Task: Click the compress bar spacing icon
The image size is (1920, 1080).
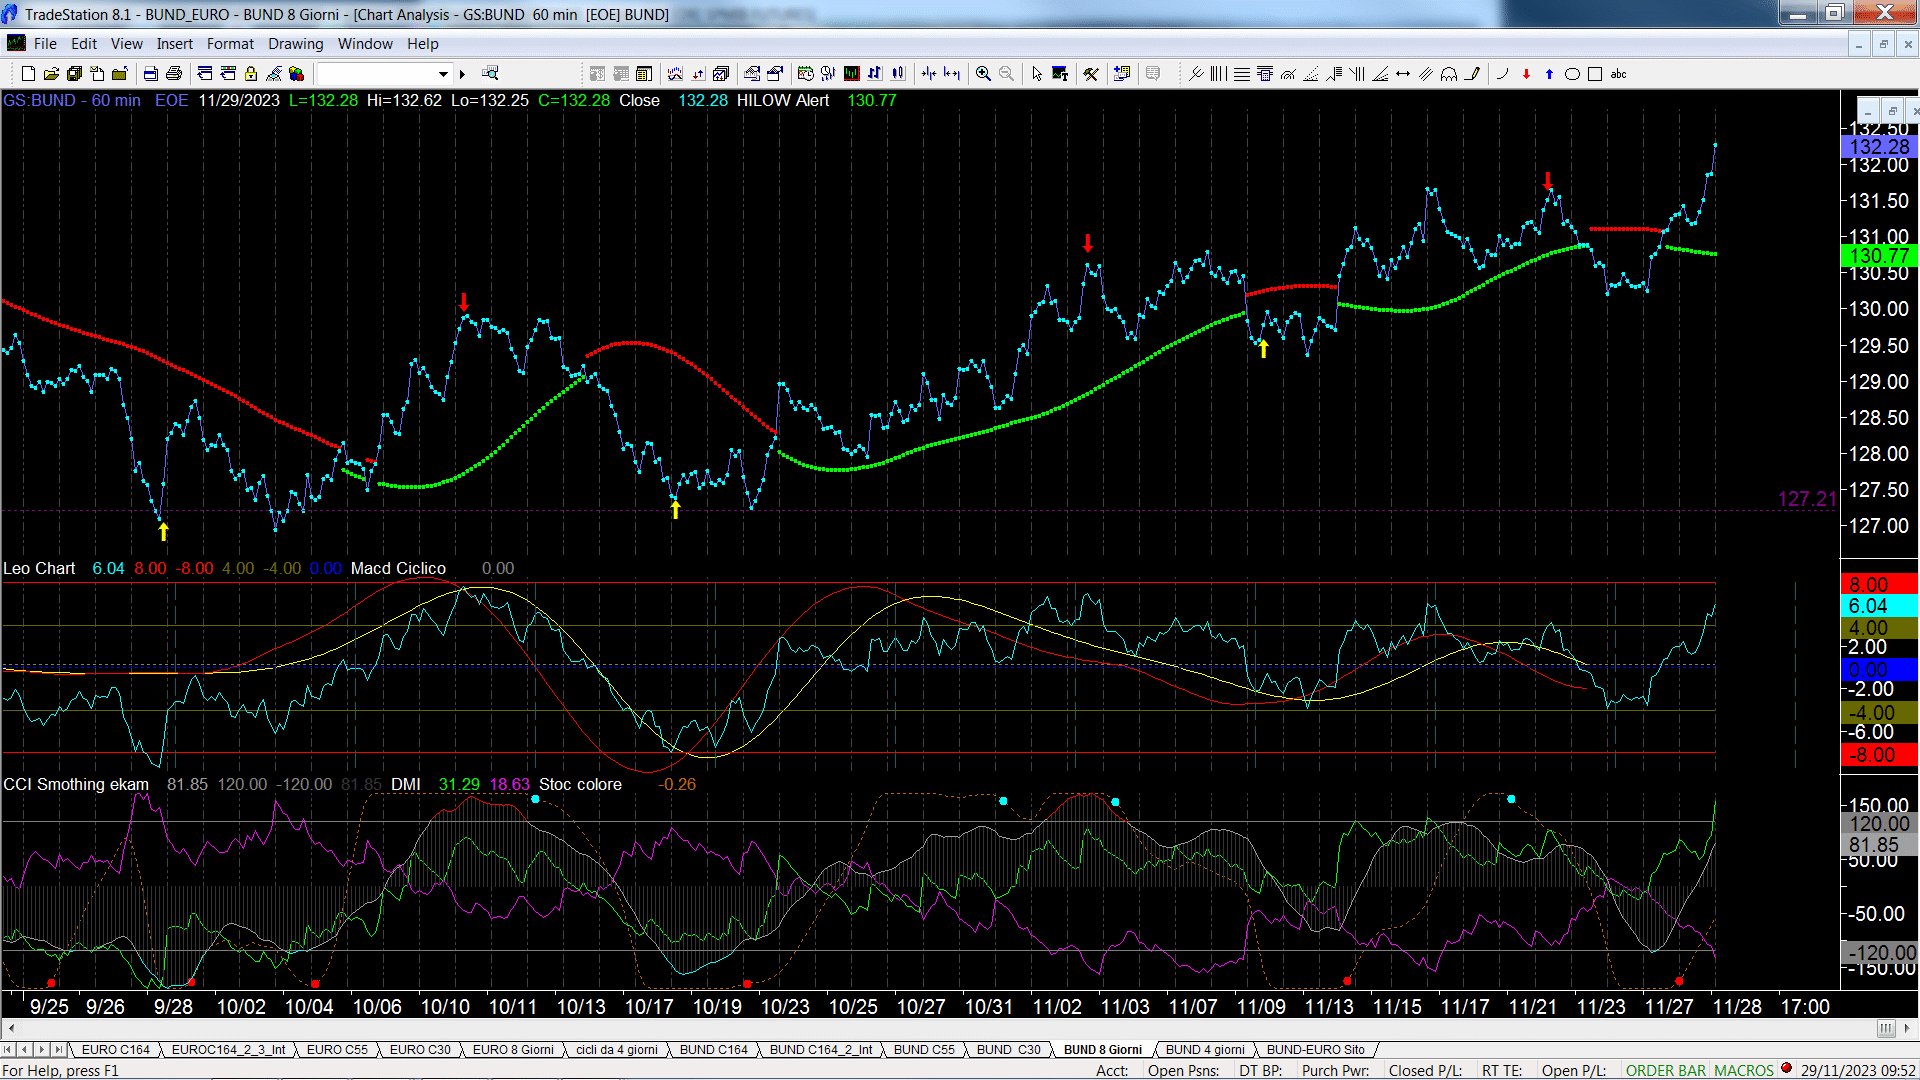Action: (x=929, y=74)
